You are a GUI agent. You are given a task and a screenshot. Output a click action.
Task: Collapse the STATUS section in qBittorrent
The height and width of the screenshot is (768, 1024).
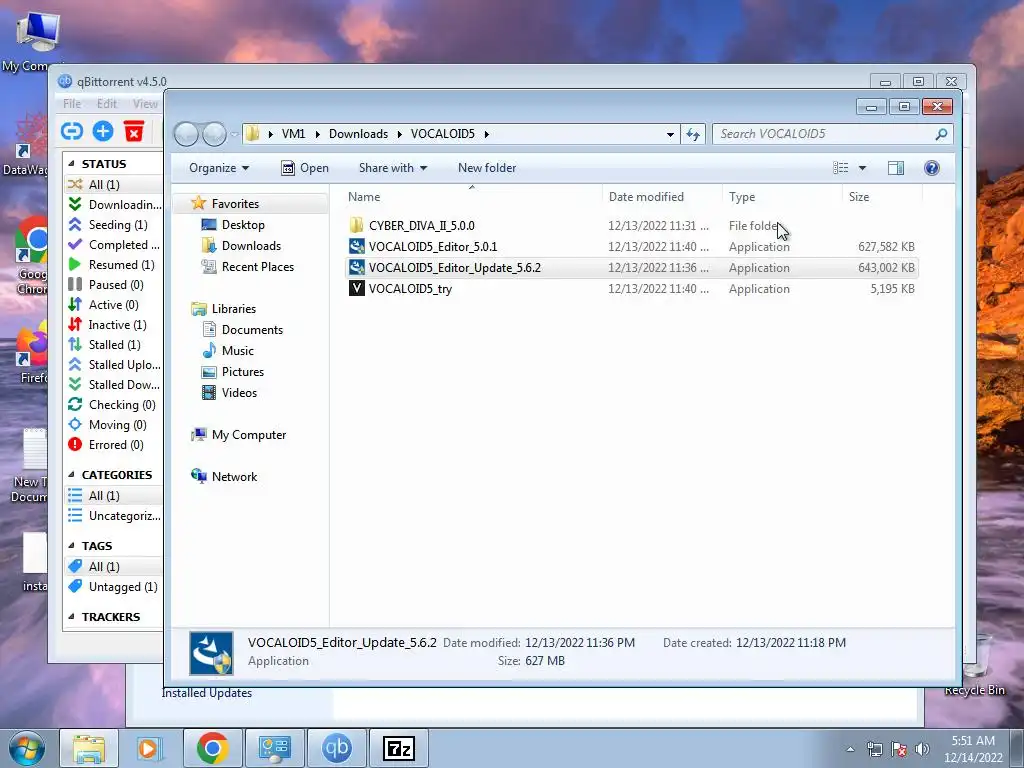(72, 164)
